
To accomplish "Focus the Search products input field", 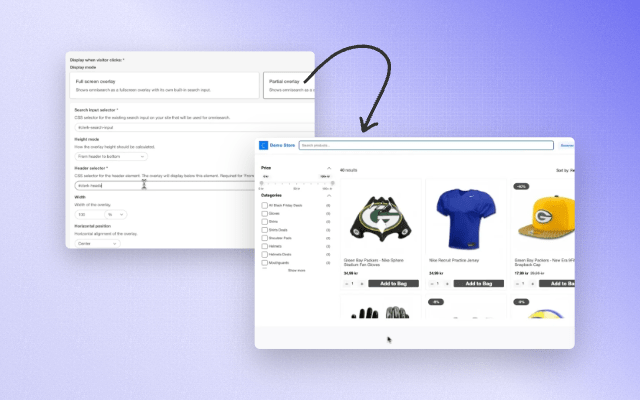I will tap(426, 145).
